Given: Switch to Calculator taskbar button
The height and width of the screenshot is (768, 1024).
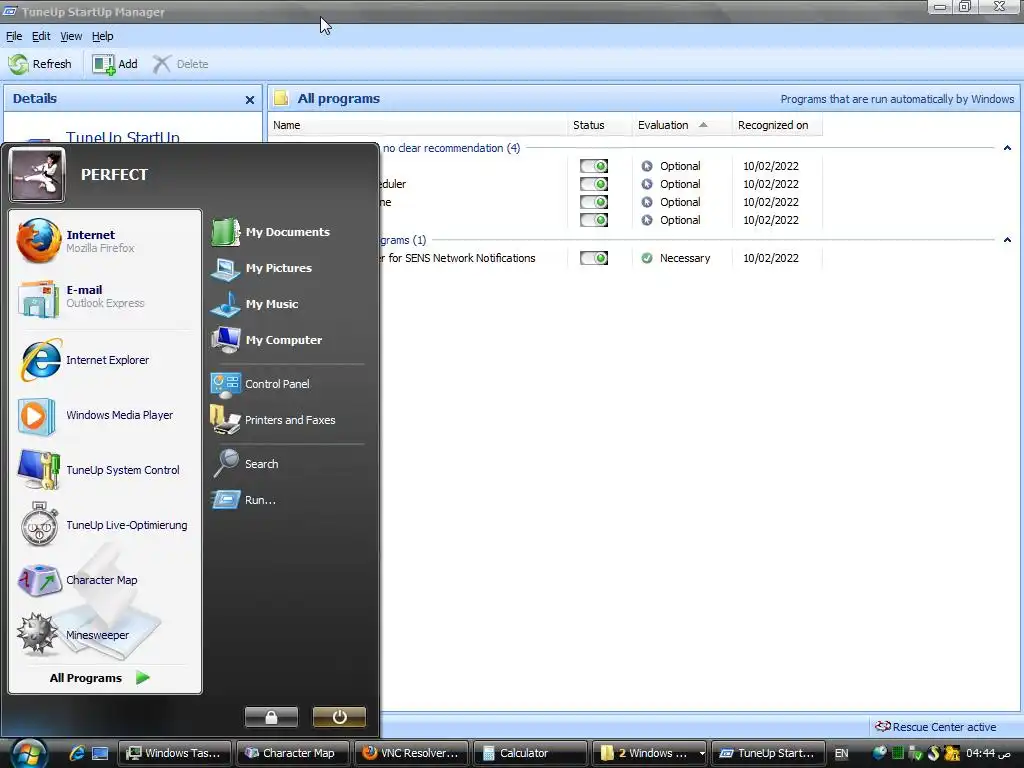Looking at the screenshot, I should tap(529, 753).
